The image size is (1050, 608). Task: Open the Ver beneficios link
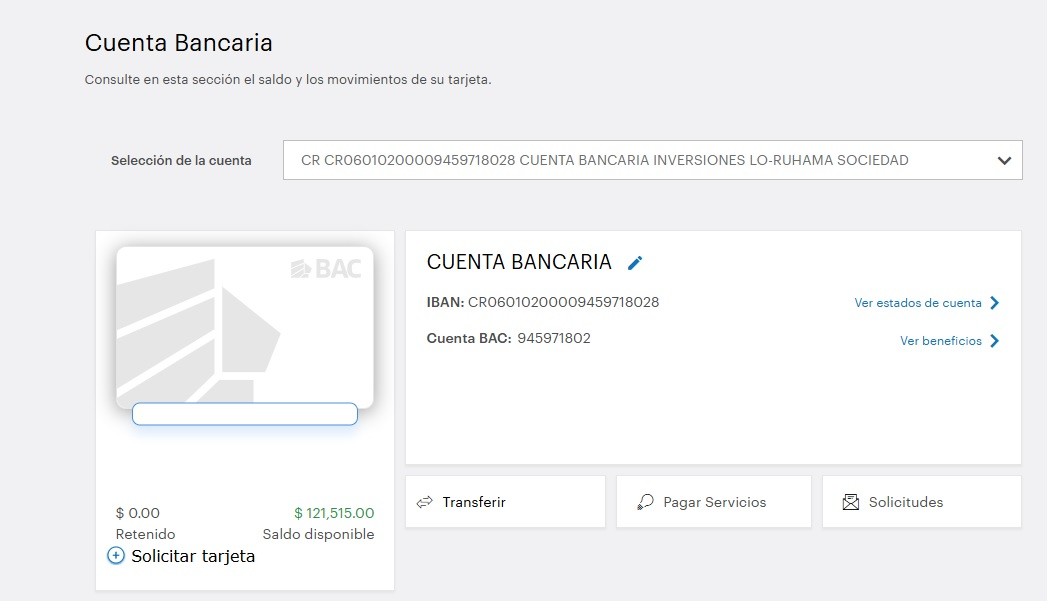tap(940, 341)
